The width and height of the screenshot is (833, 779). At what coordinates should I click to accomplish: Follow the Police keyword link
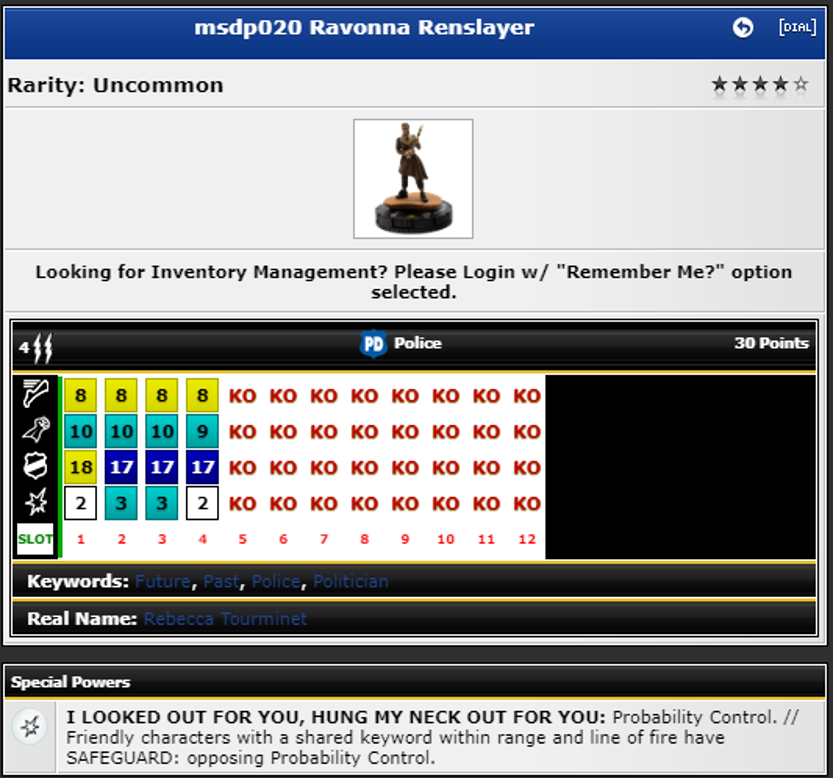pyautogui.click(x=276, y=581)
